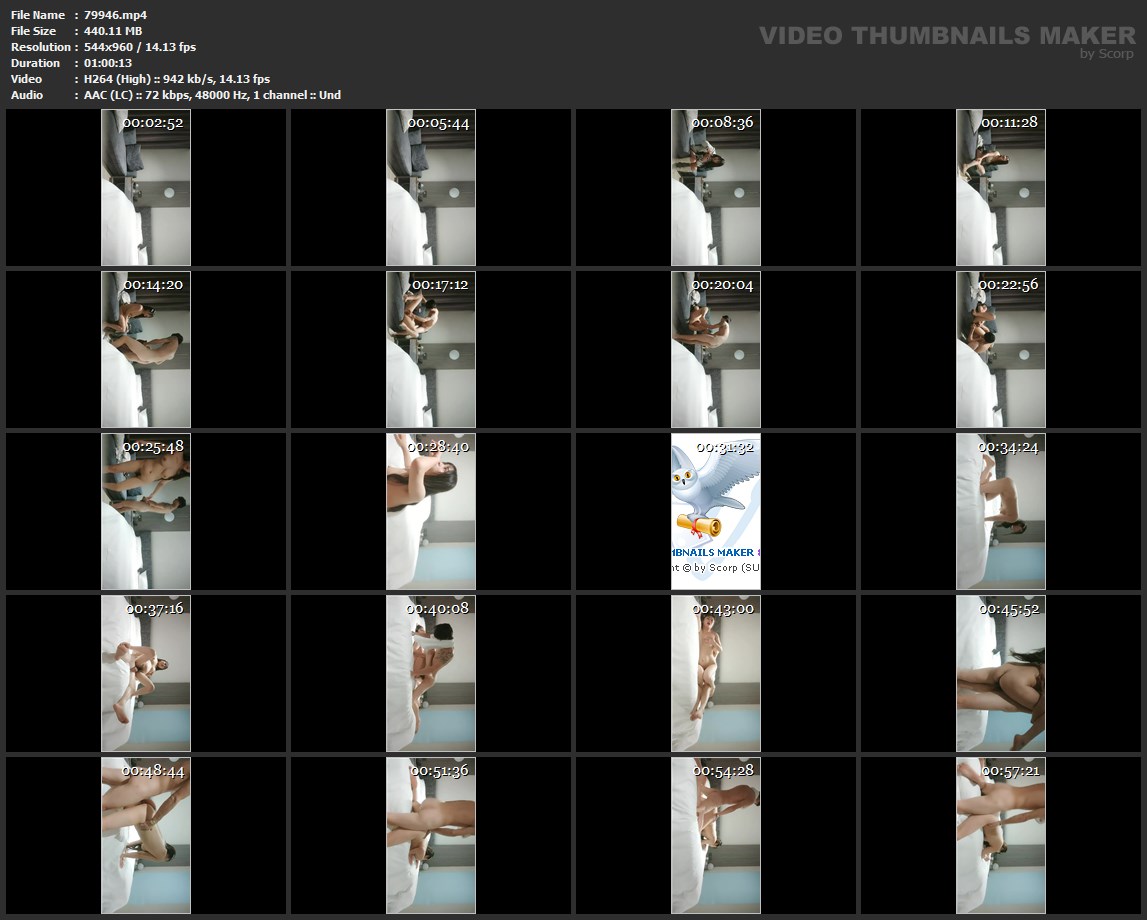The image size is (1147, 920).
Task: Click the Duration value 01:00:13
Action: coord(108,63)
